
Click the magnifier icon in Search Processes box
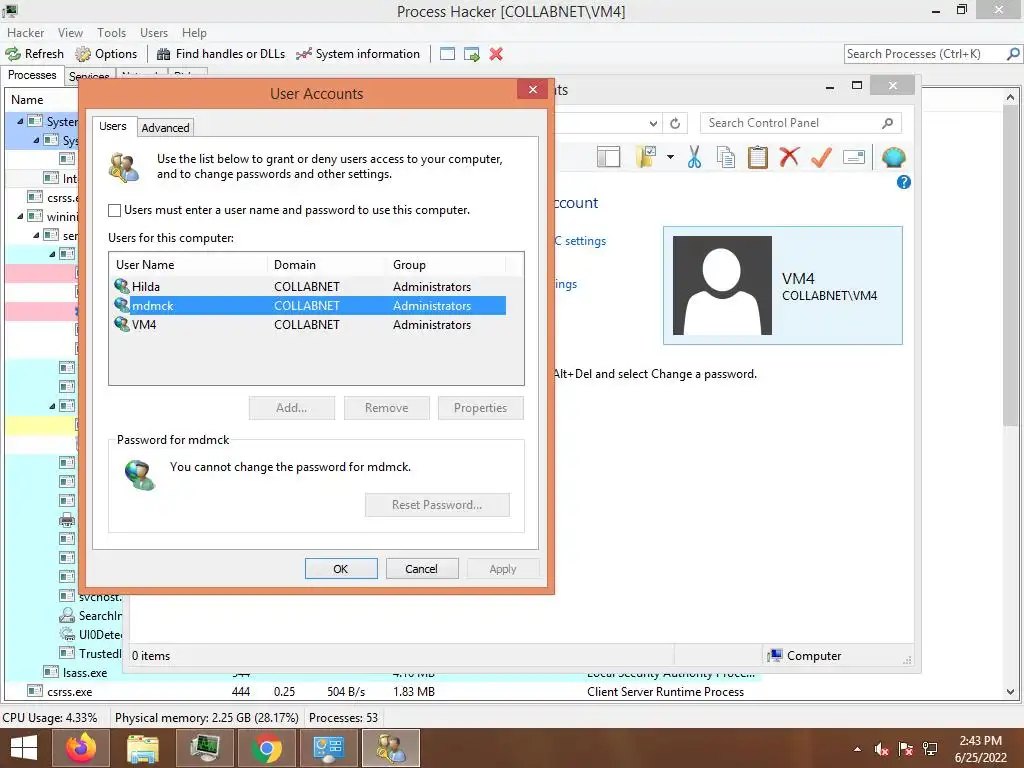point(1013,54)
